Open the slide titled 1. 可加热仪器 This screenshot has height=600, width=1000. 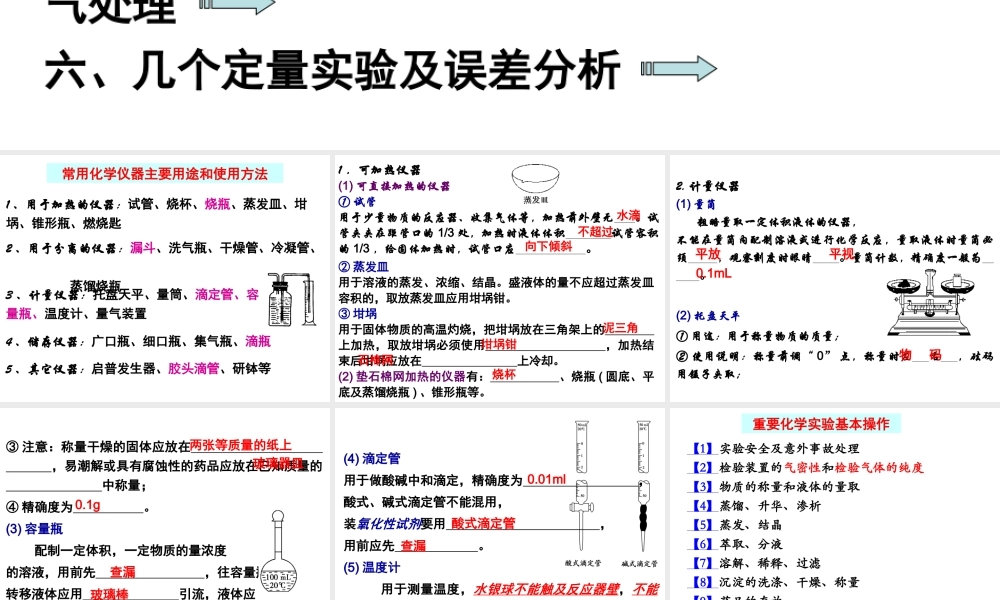click(x=499, y=278)
